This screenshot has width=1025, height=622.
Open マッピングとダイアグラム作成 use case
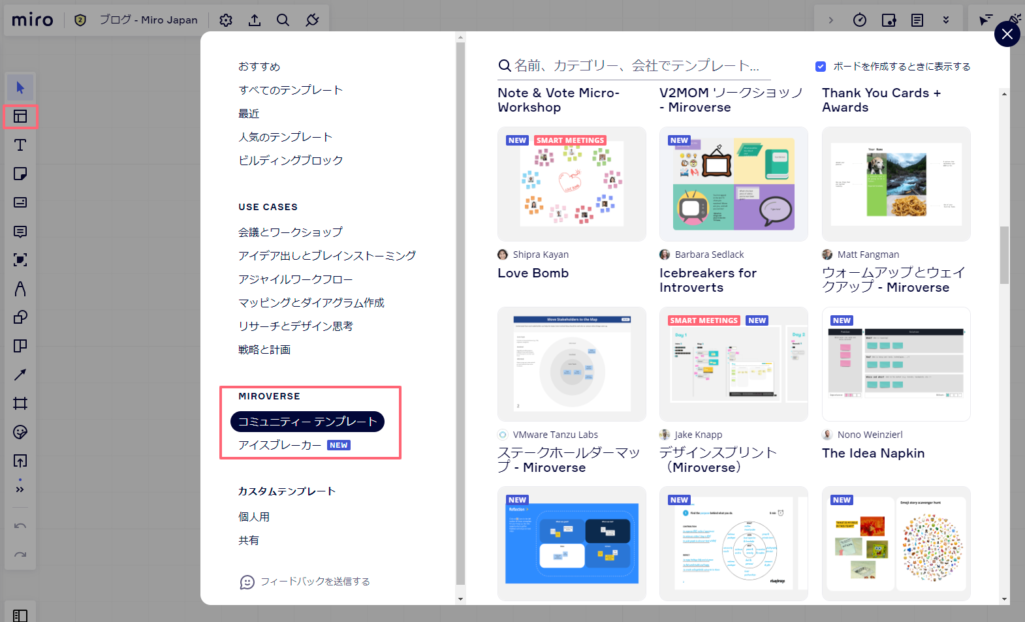tap(311, 303)
